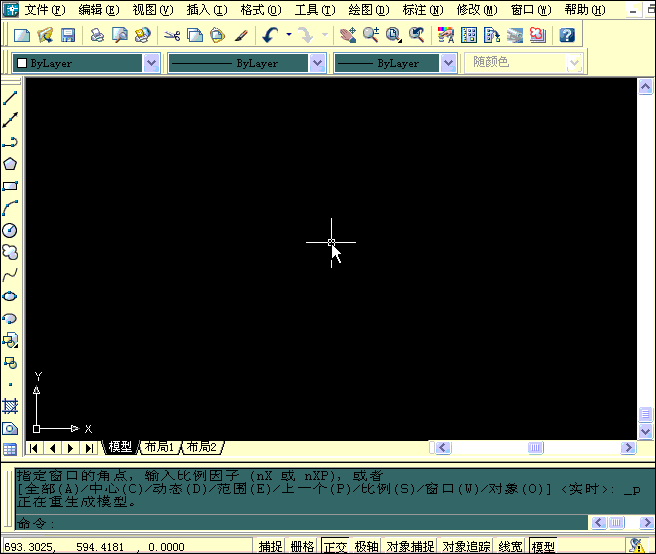Select the Construction Line tool
The image size is (656, 554).
(10, 120)
